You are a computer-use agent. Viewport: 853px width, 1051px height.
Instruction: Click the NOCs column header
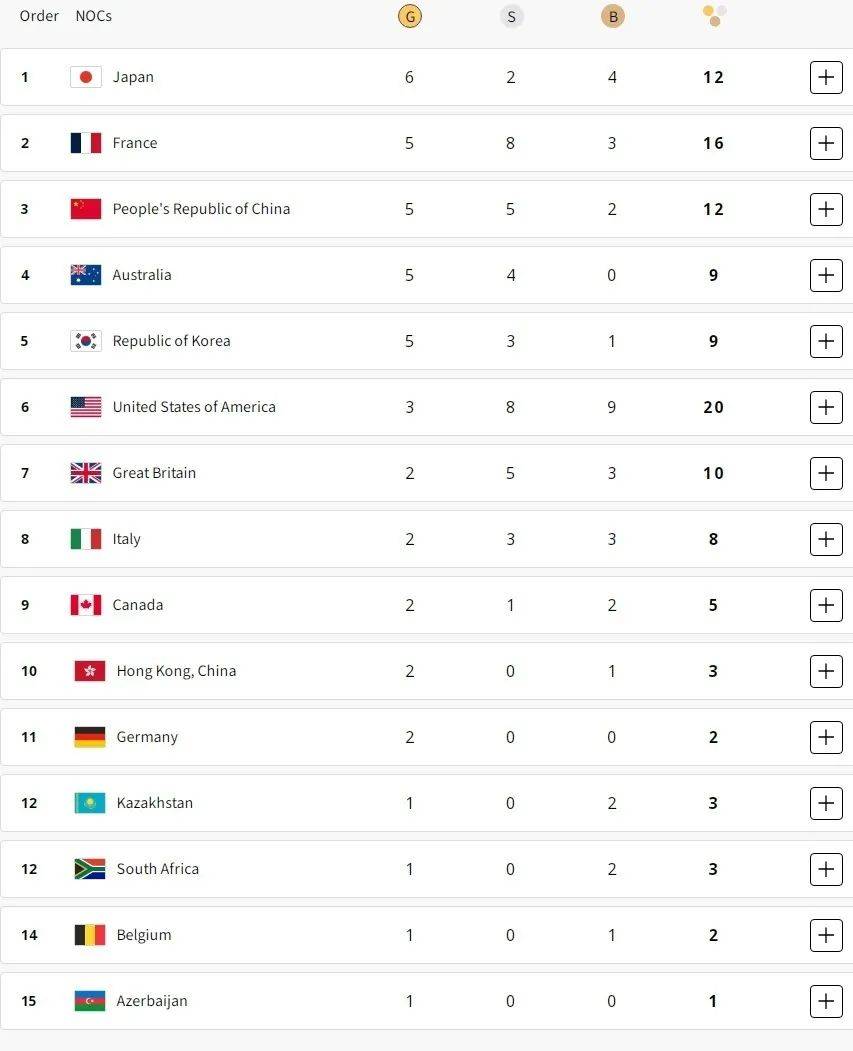pyautogui.click(x=94, y=16)
